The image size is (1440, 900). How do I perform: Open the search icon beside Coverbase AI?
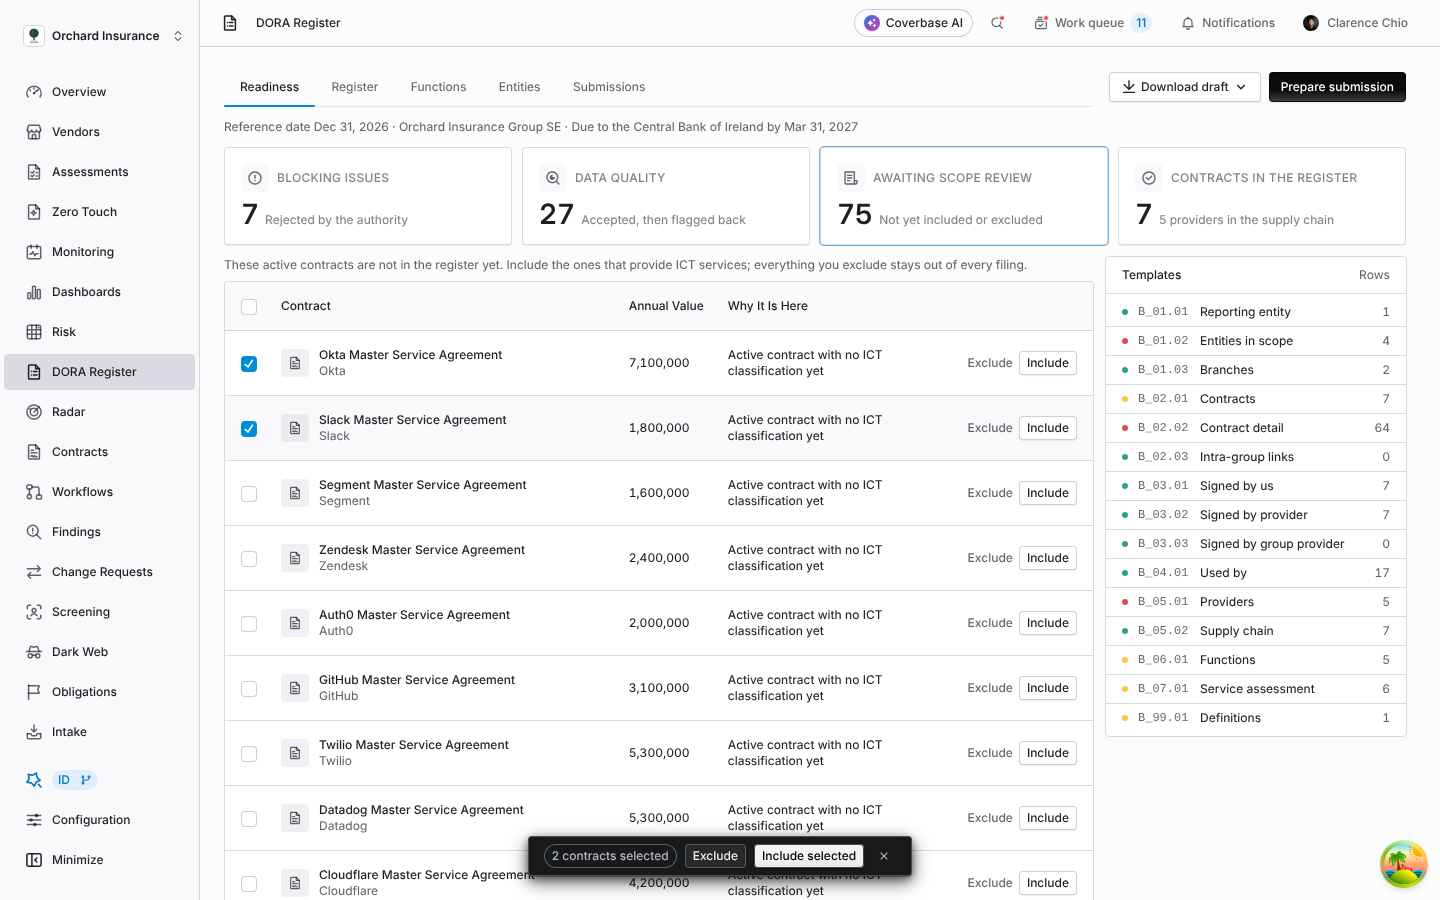pyautogui.click(x=997, y=23)
